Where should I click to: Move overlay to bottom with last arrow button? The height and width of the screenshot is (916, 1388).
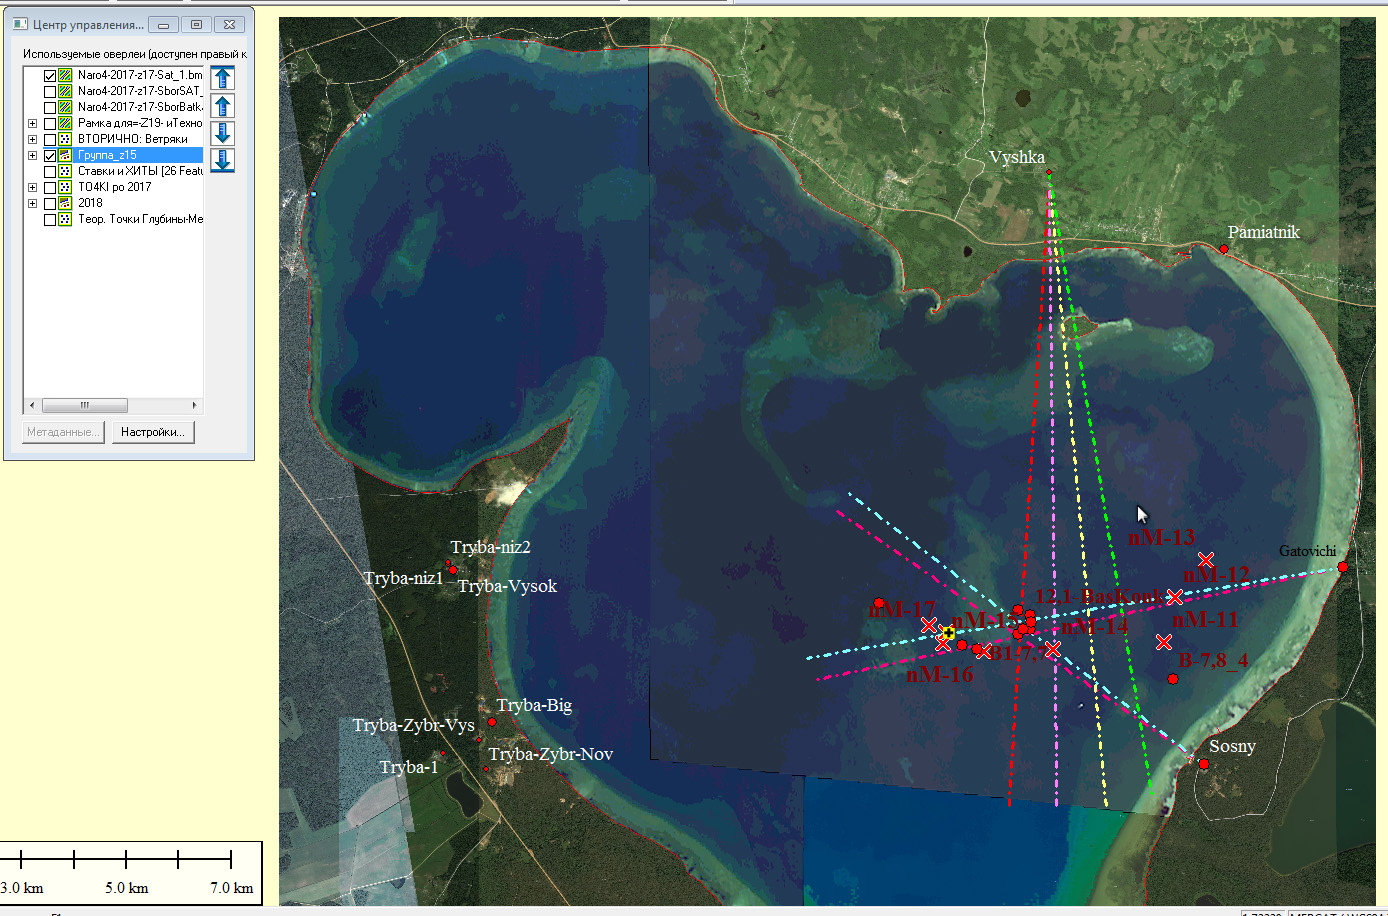pos(223,160)
